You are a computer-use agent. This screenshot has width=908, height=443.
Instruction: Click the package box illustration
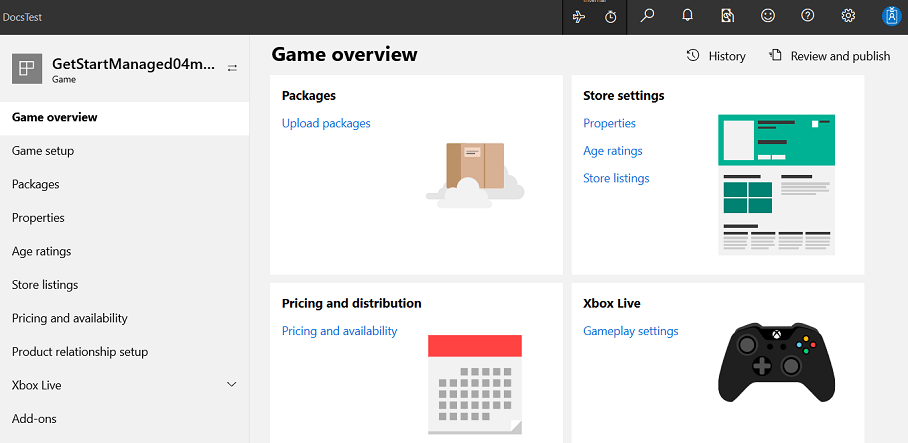[475, 175]
